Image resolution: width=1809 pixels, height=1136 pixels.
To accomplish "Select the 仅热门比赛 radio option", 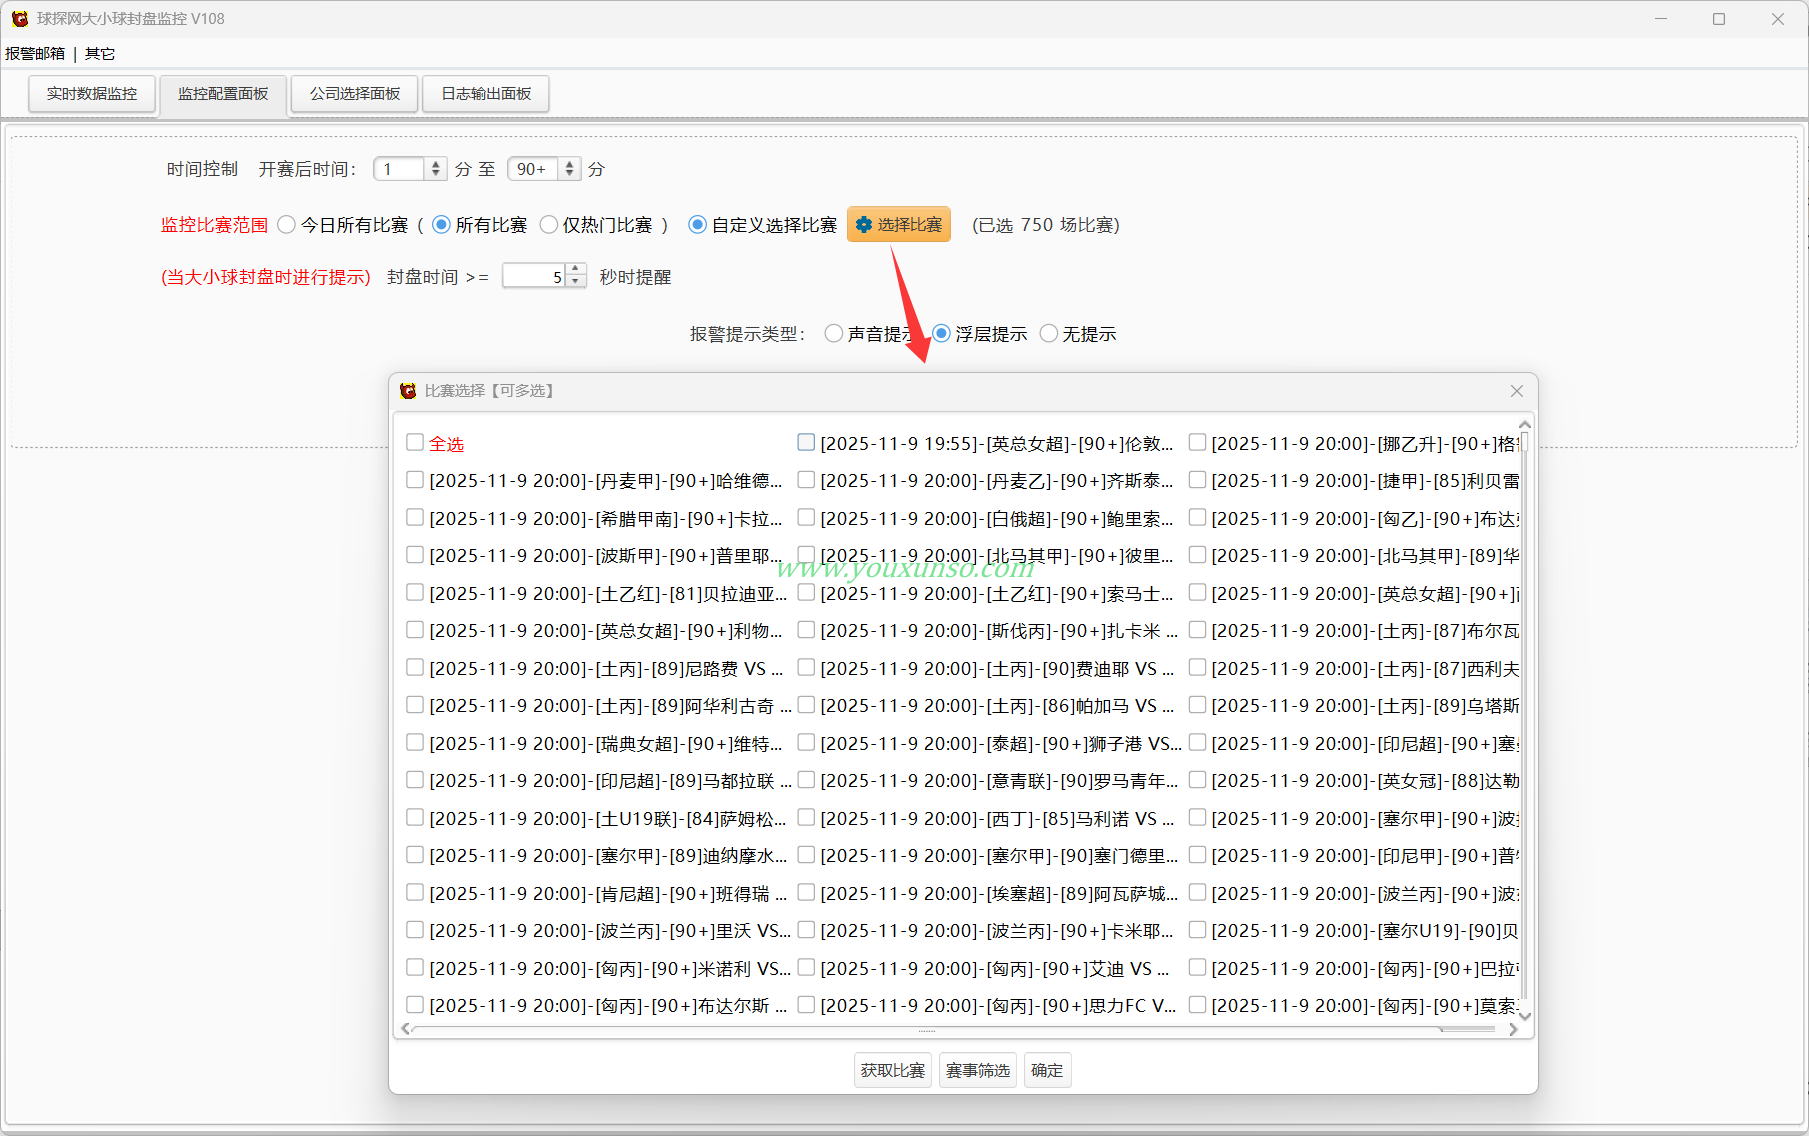I will (x=548, y=225).
